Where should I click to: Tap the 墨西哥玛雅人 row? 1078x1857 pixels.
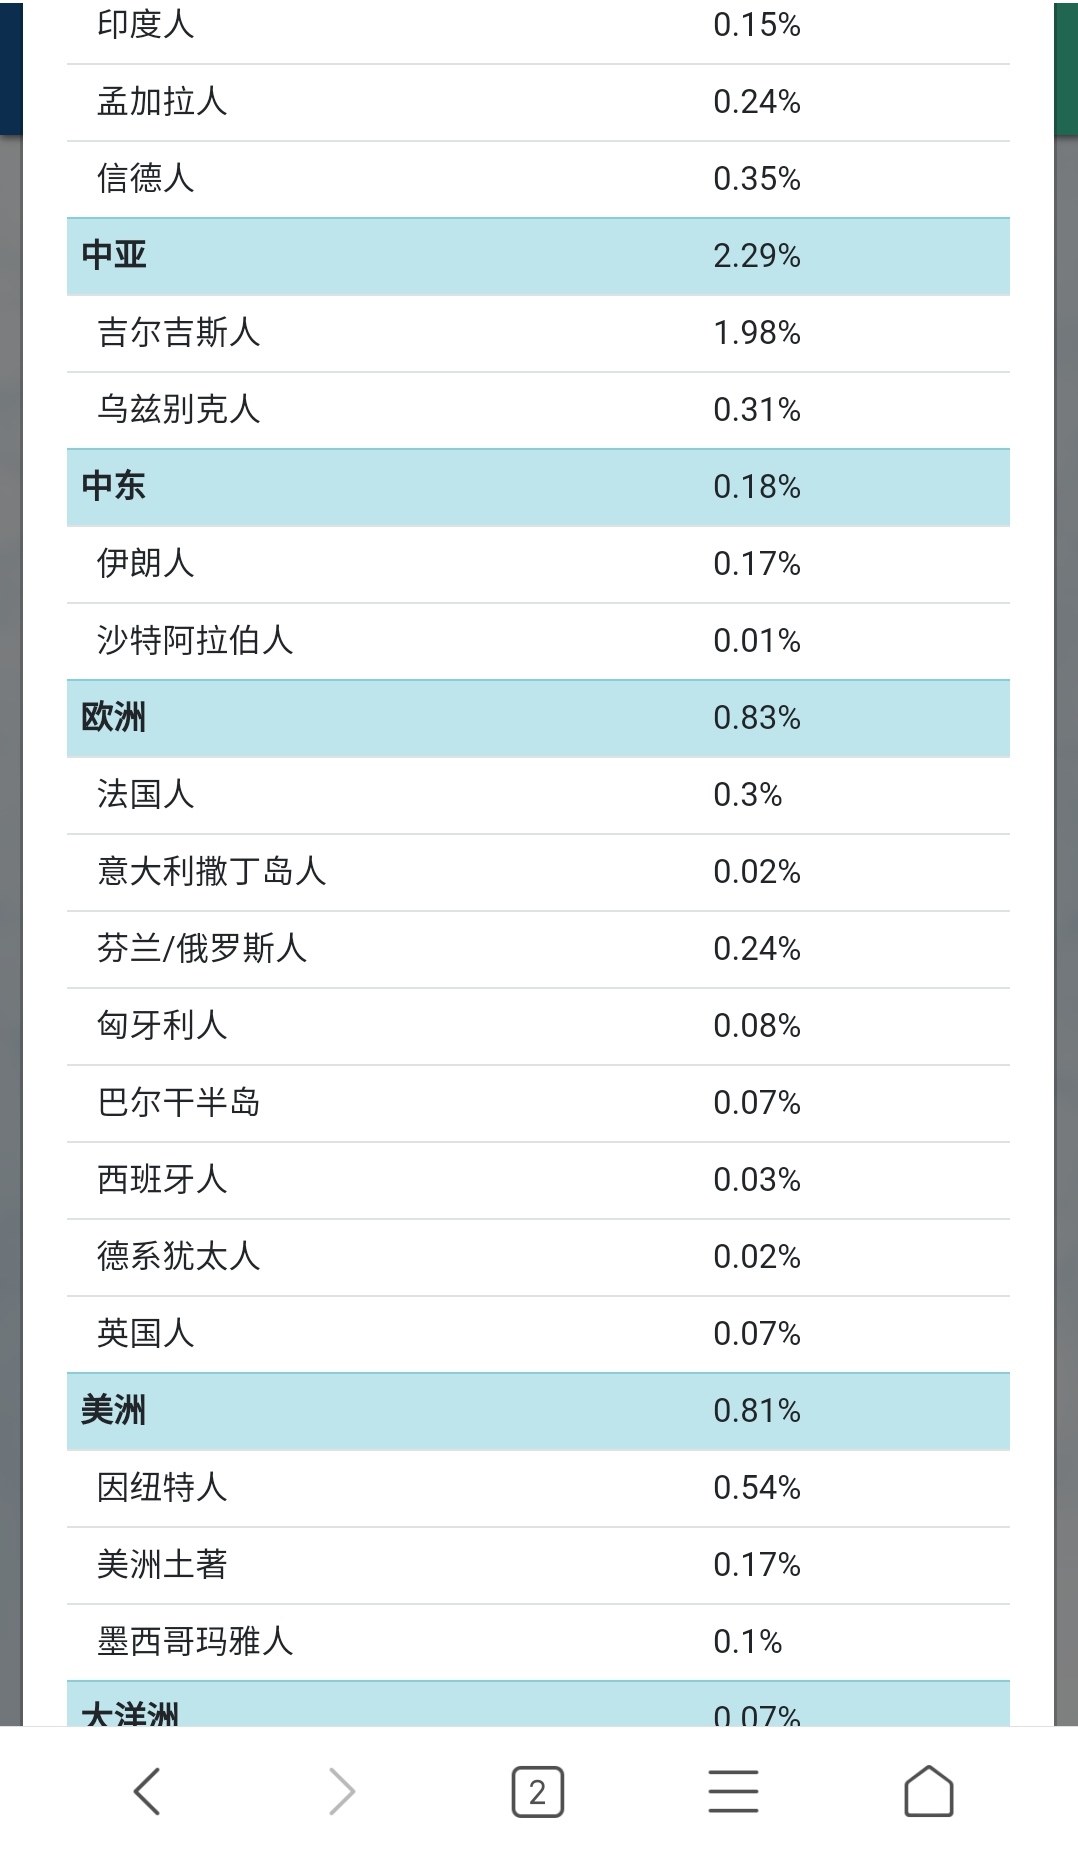pos(538,1642)
